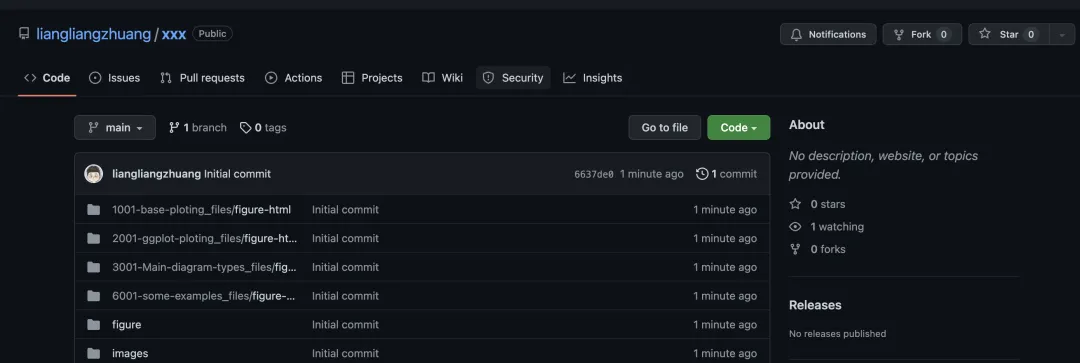Click the Go to file button

(665, 127)
